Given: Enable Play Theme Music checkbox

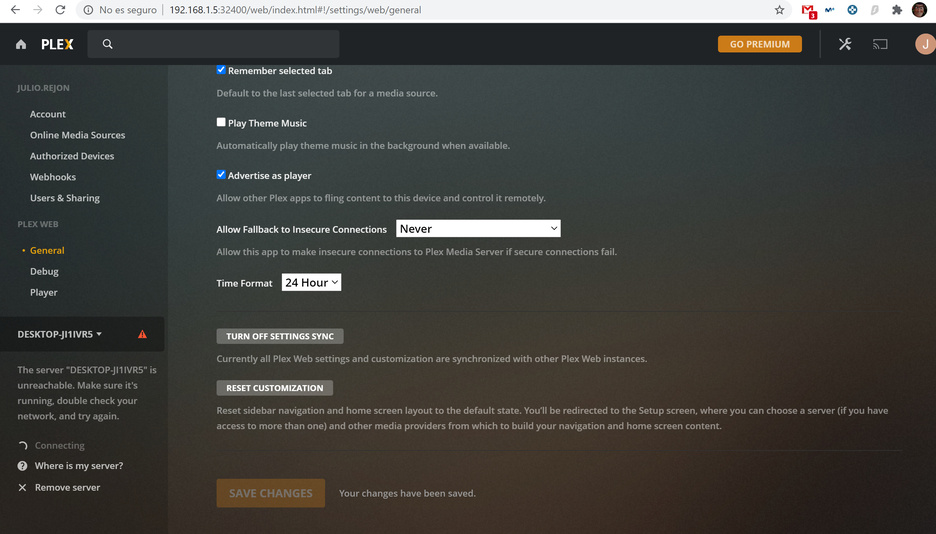Looking at the screenshot, I should pos(221,122).
